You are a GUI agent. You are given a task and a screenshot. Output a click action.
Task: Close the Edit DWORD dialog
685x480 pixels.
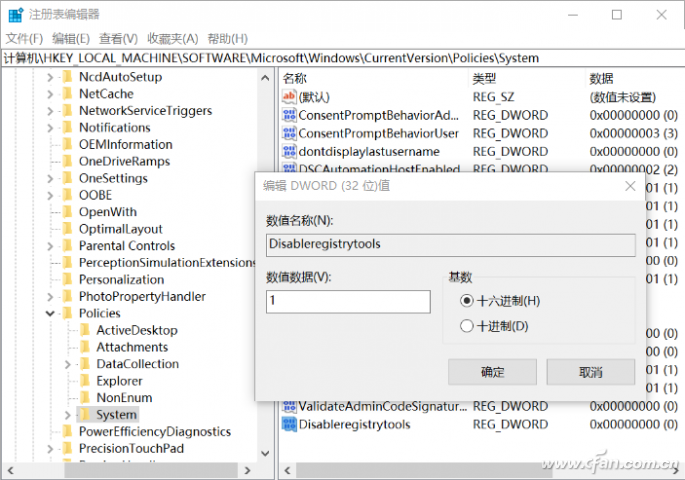630,186
